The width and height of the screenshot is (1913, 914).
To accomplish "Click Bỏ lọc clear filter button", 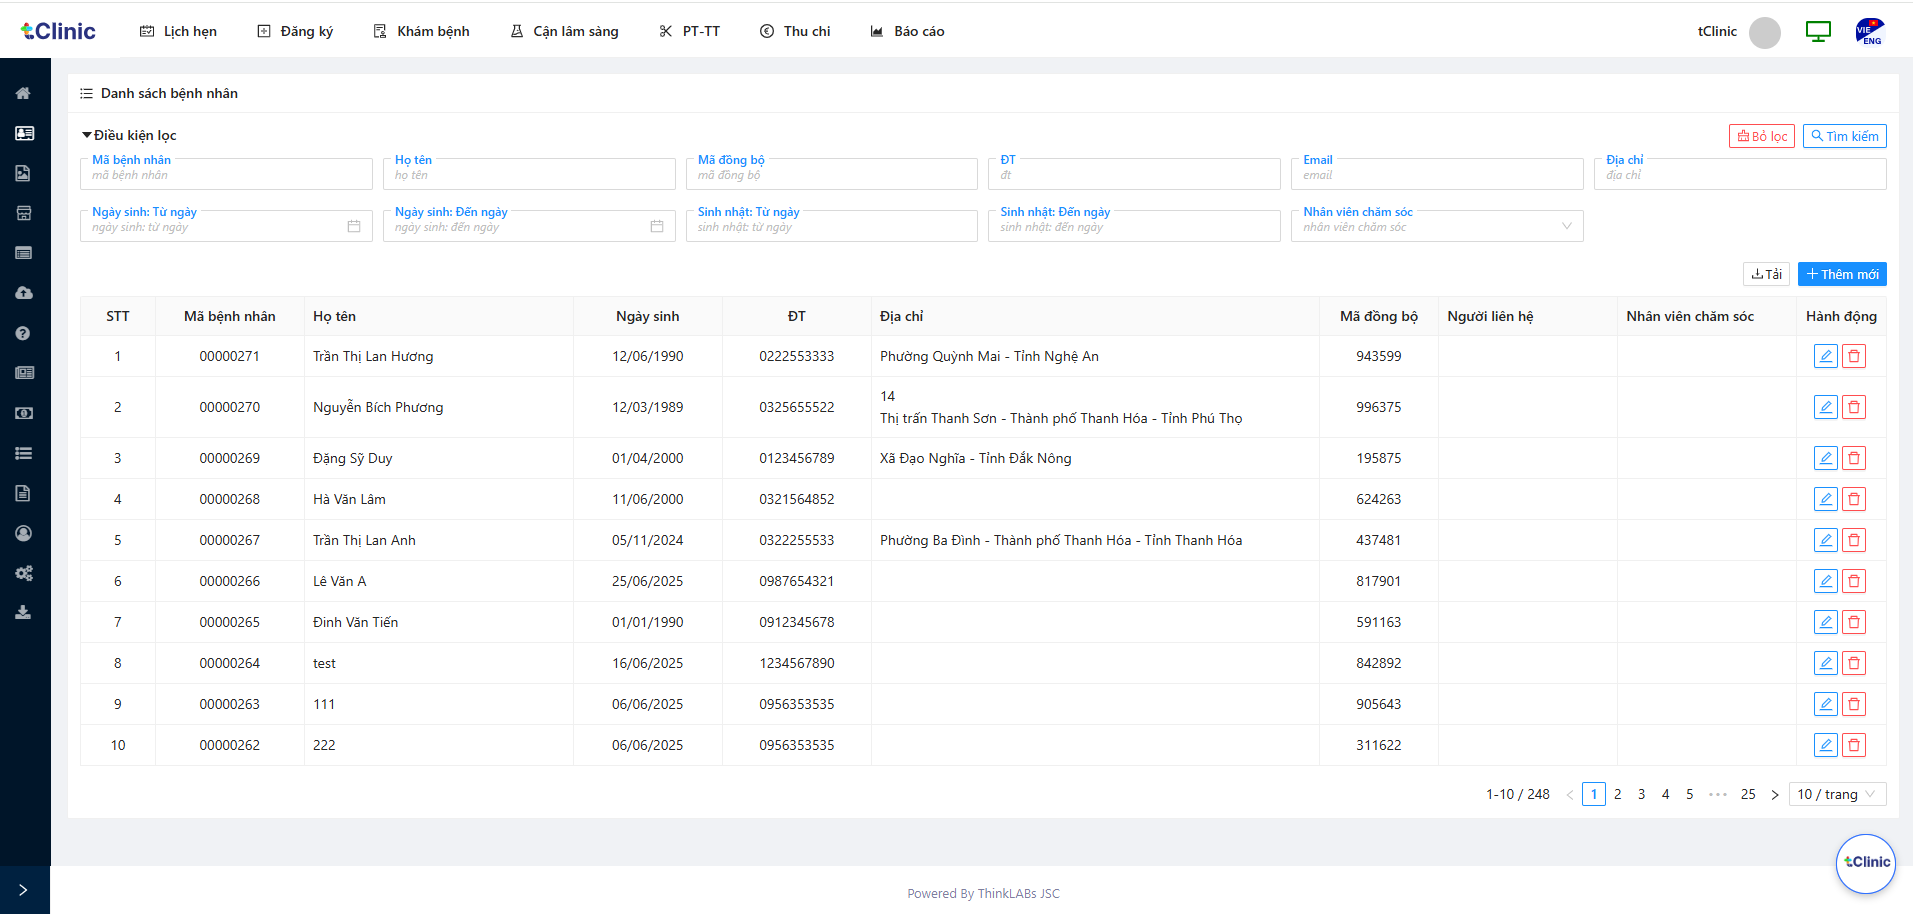I will coord(1762,136).
